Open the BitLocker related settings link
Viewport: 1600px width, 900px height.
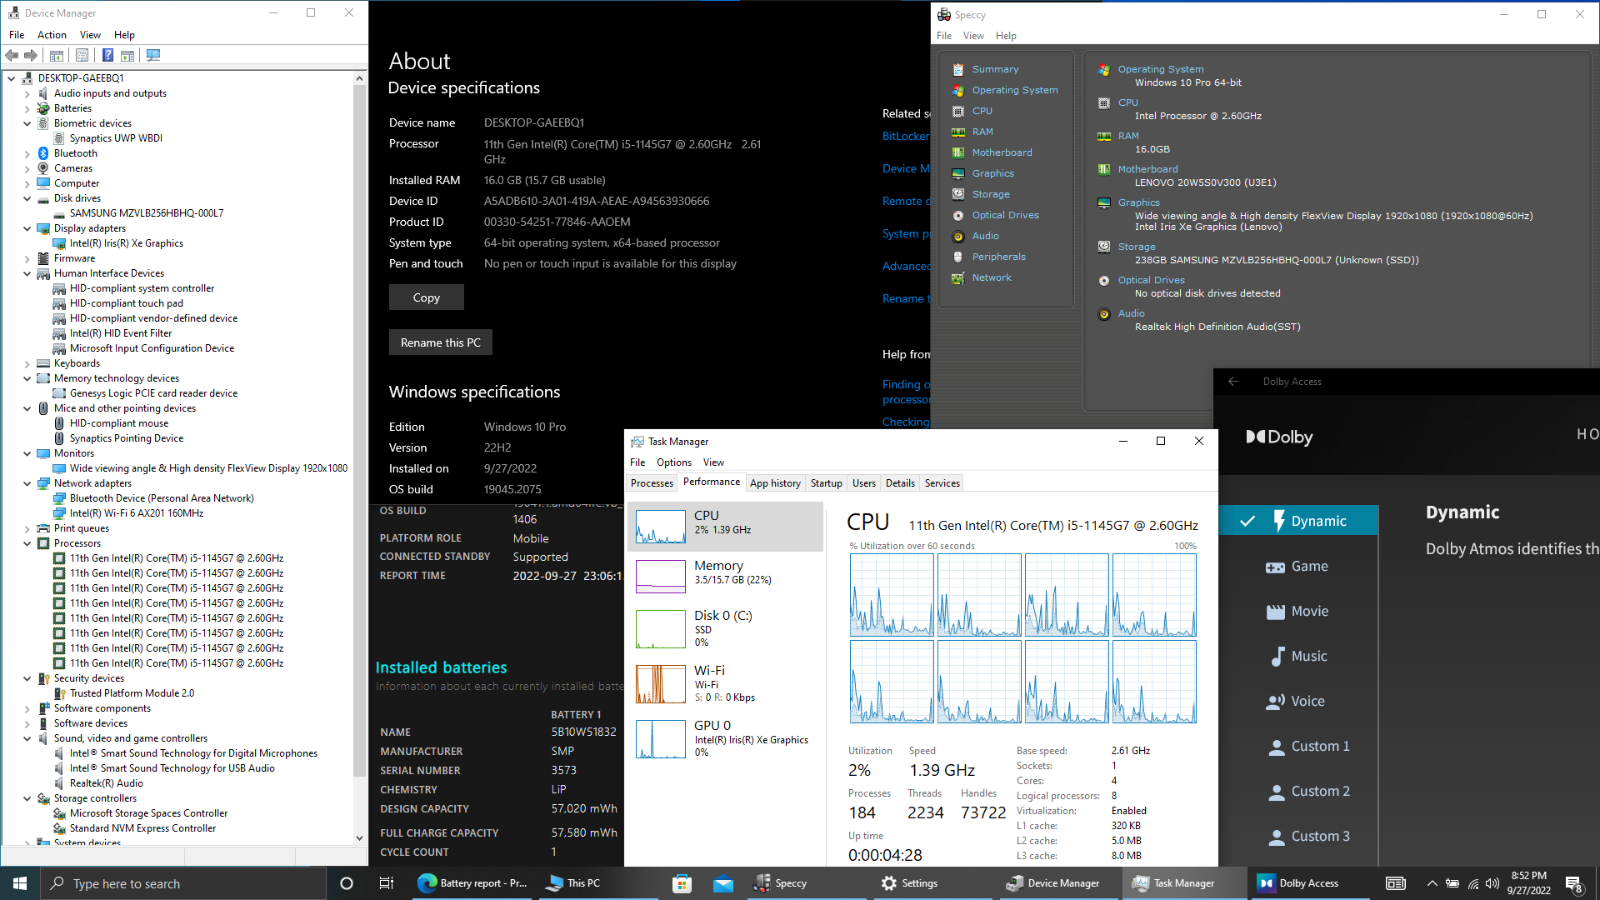[x=906, y=136]
